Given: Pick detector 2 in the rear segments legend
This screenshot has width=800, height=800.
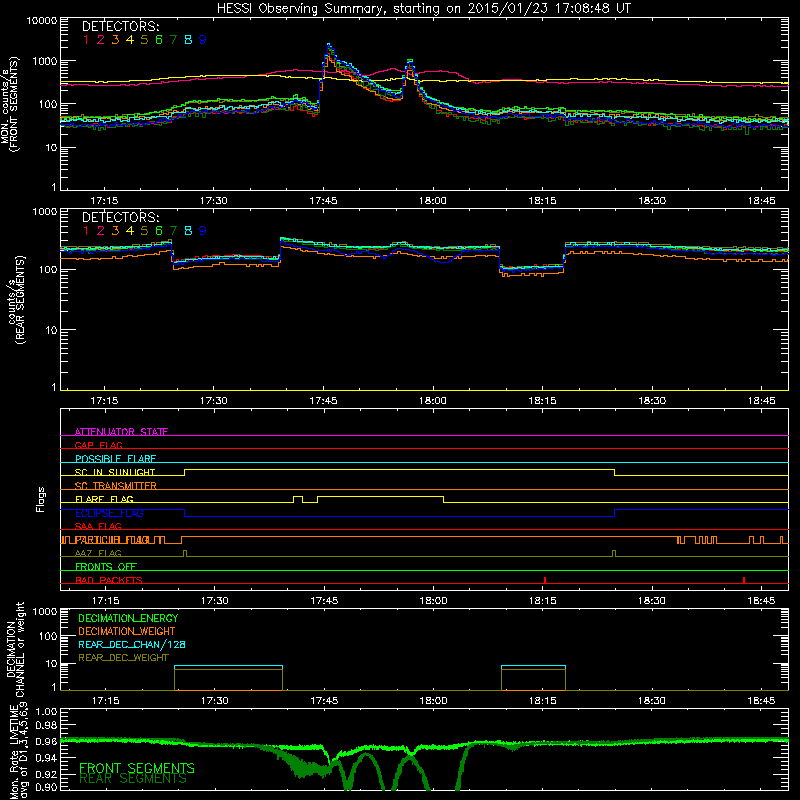Looking at the screenshot, I should [x=101, y=231].
